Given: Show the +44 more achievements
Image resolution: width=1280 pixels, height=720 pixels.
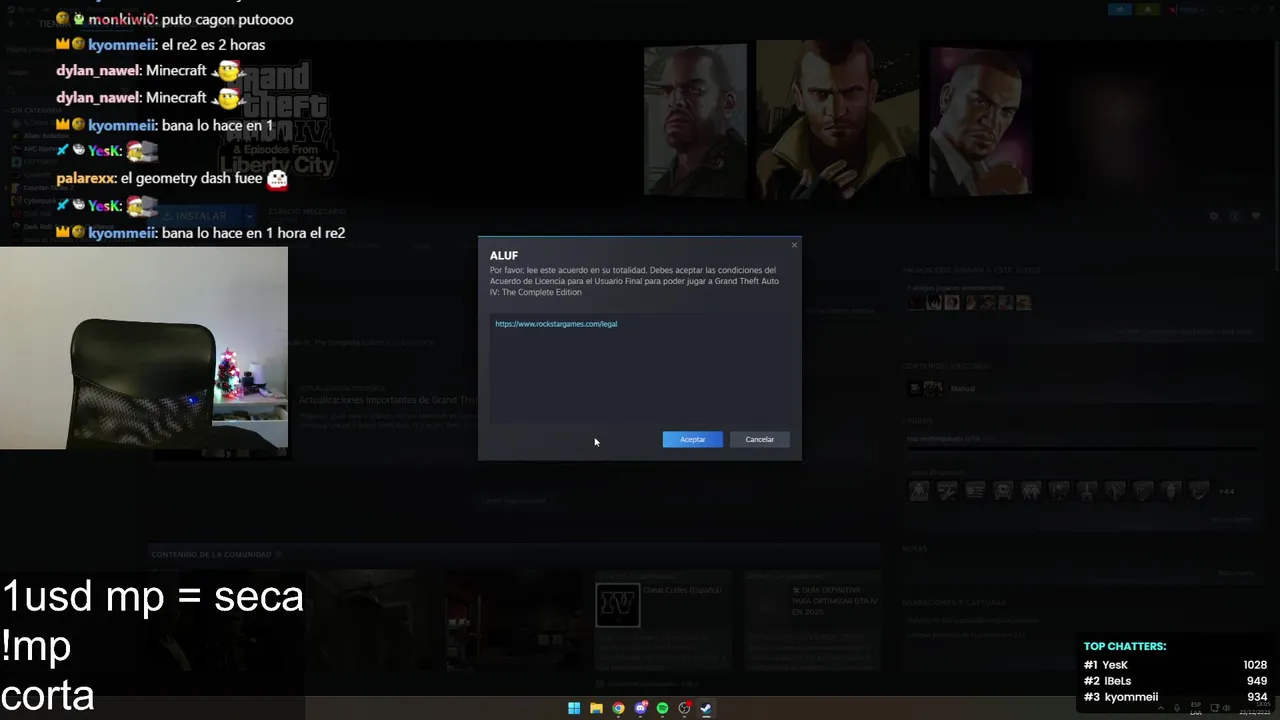Looking at the screenshot, I should (x=1226, y=491).
